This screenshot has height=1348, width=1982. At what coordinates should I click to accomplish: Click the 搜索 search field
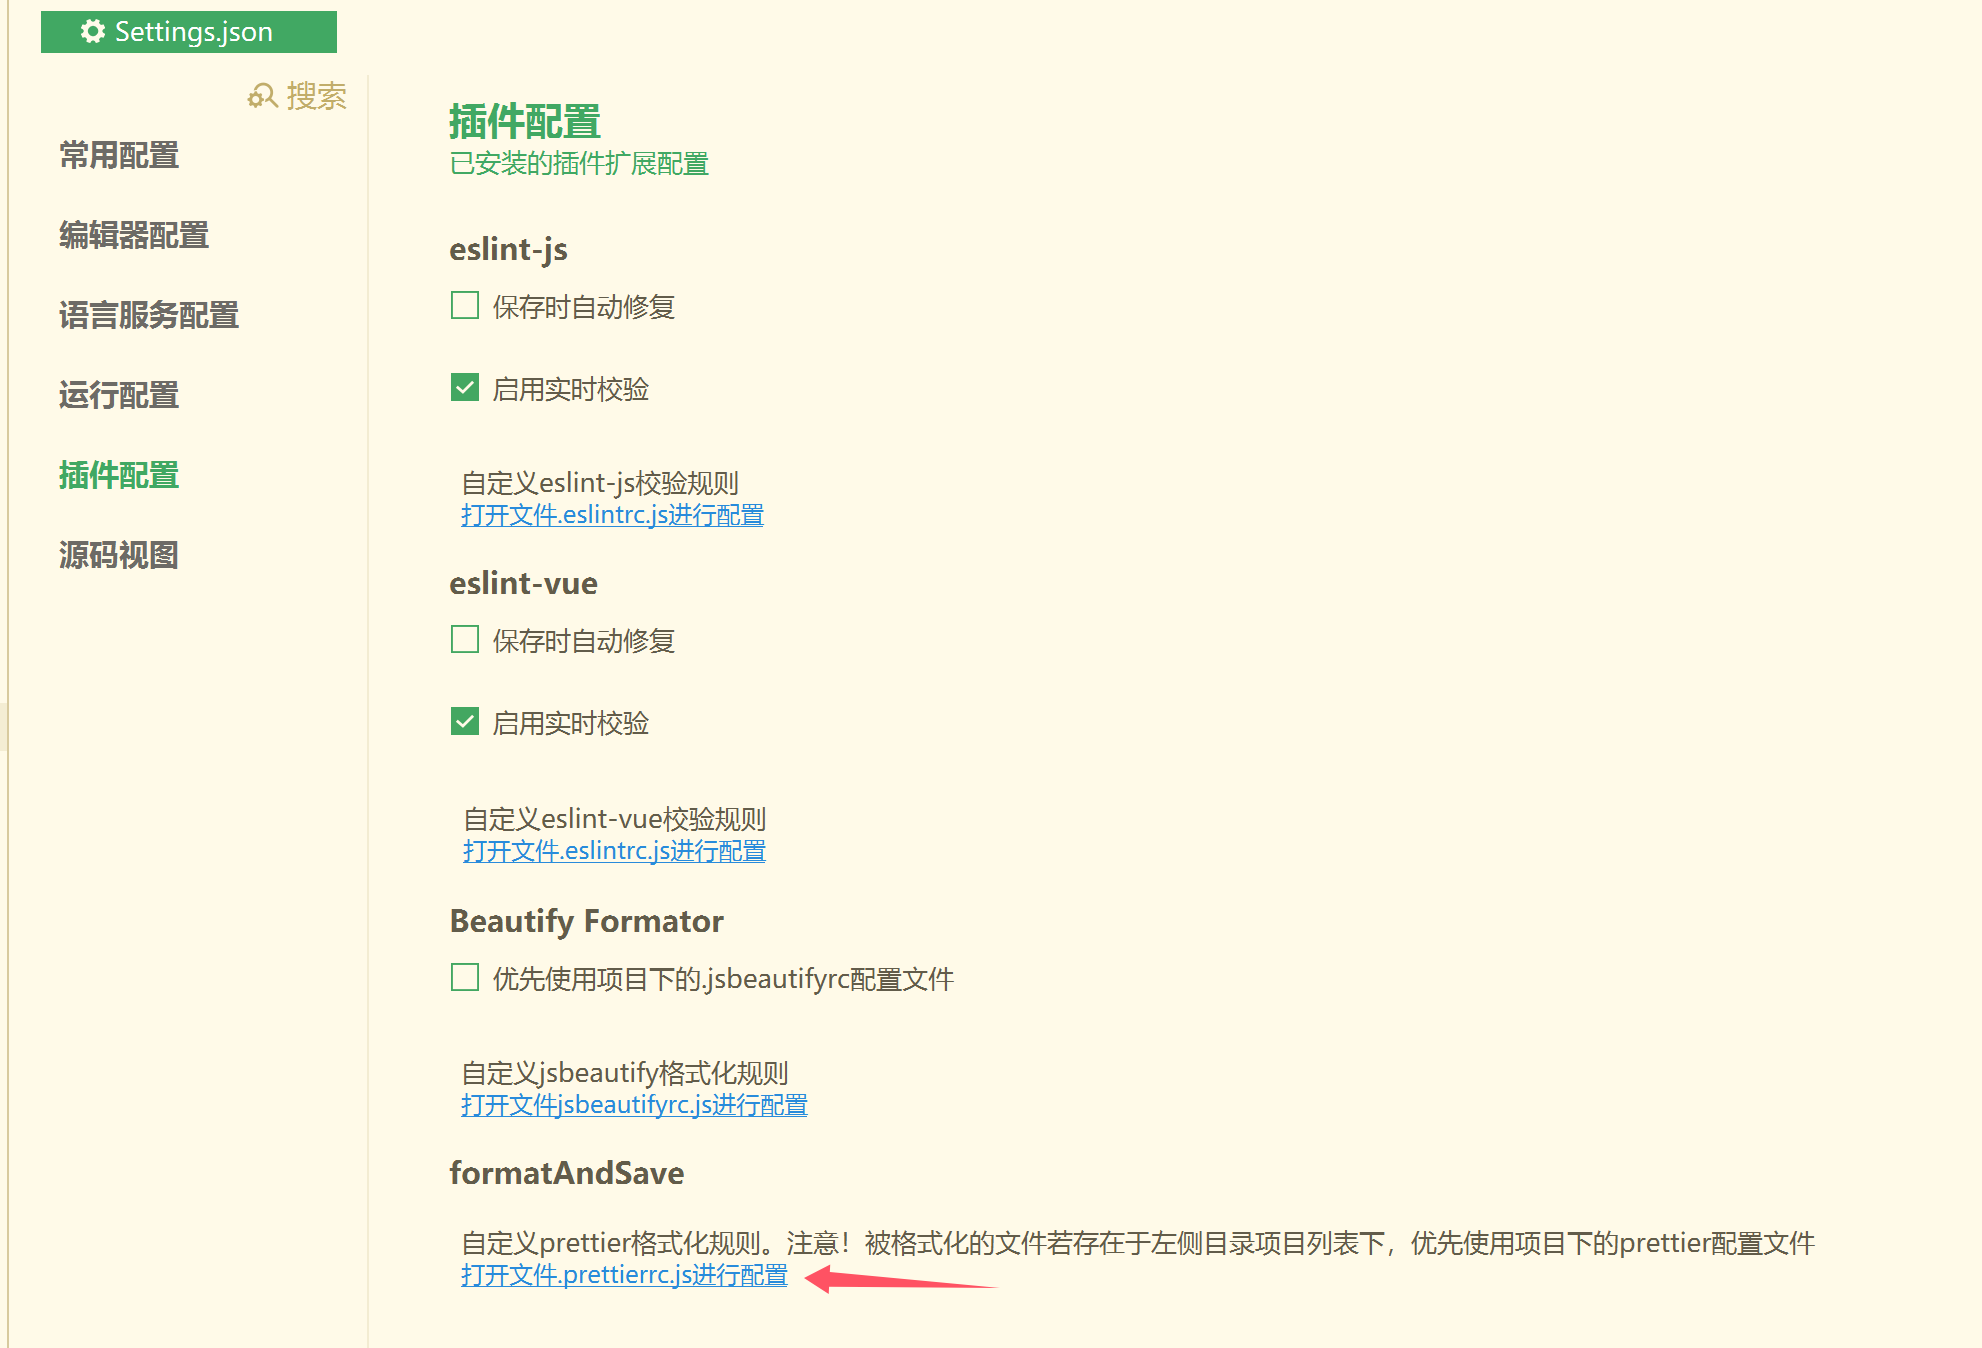click(x=315, y=96)
